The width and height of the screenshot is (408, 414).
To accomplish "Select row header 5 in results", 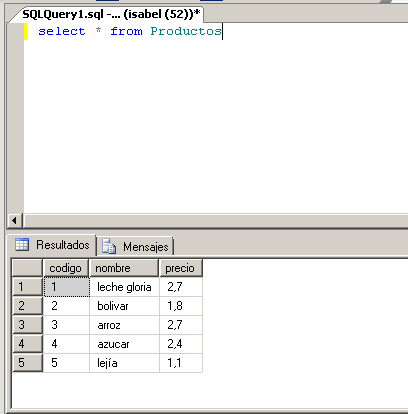I will [27, 363].
